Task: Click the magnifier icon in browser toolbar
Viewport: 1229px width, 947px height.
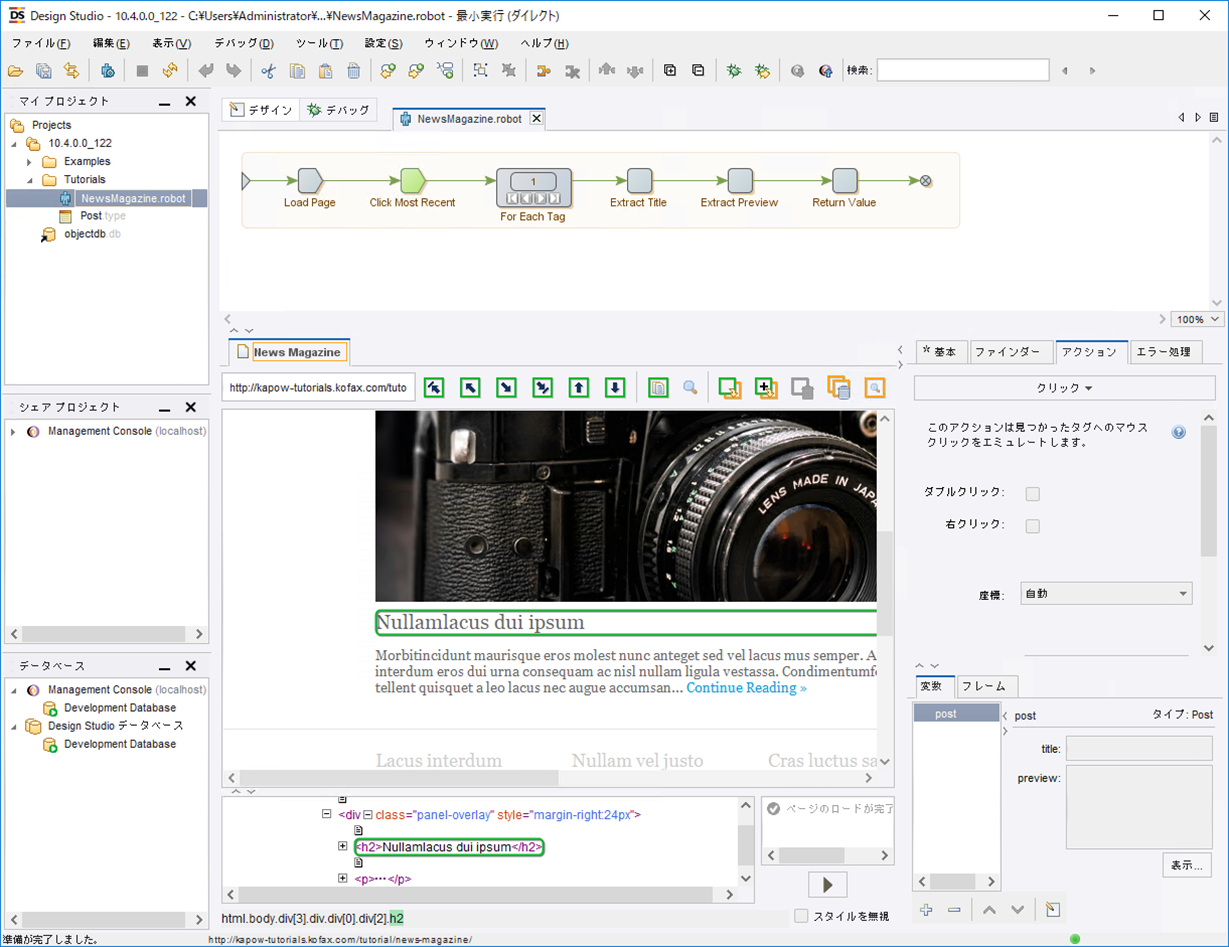Action: pos(690,388)
